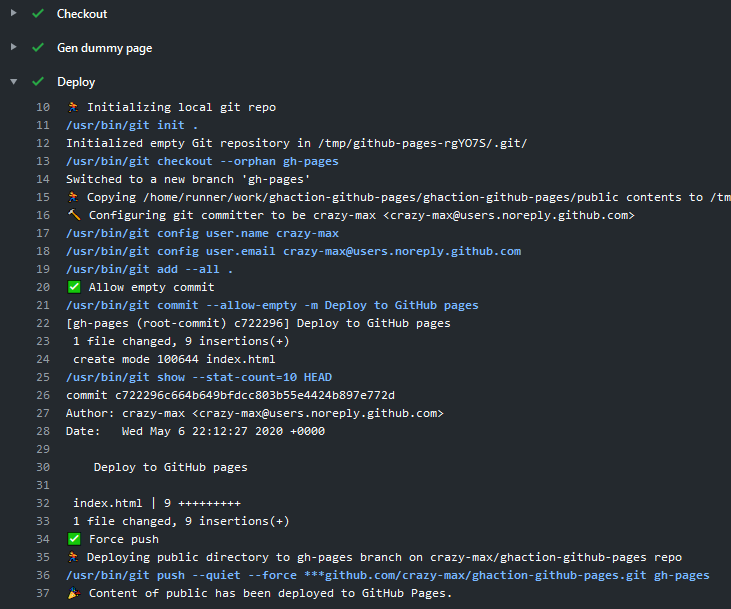Click line number 36

pyautogui.click(x=43, y=575)
